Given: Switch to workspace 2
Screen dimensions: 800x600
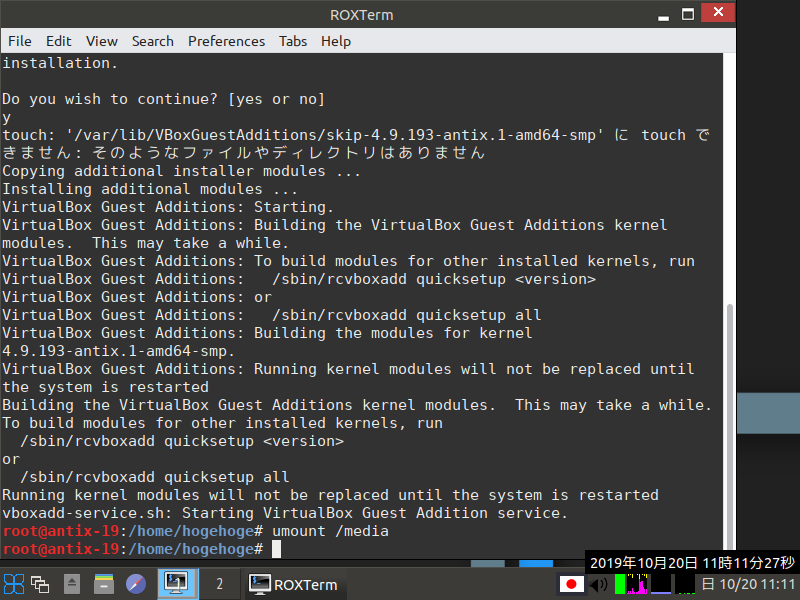Looking at the screenshot, I should [219, 584].
